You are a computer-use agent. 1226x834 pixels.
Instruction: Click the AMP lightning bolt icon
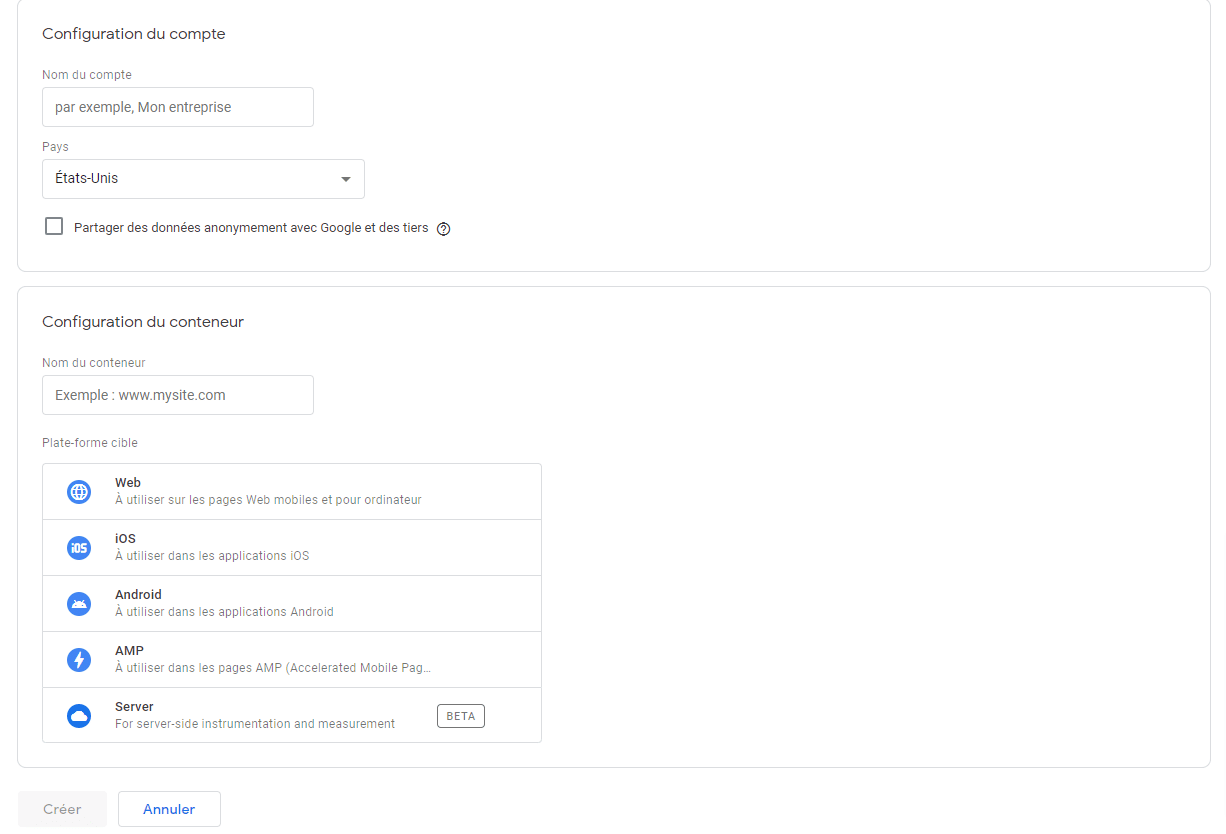78,660
